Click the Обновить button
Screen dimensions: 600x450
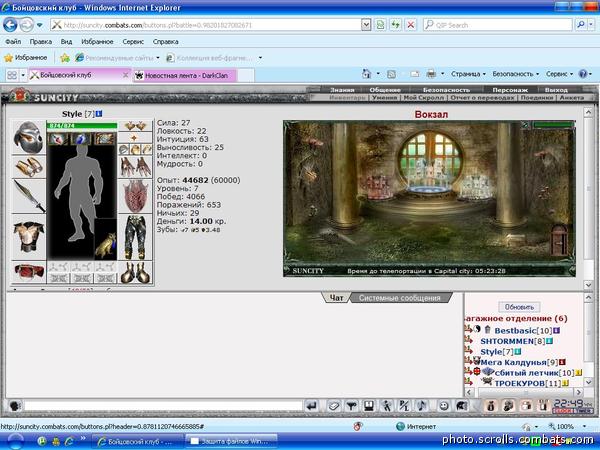click(519, 307)
